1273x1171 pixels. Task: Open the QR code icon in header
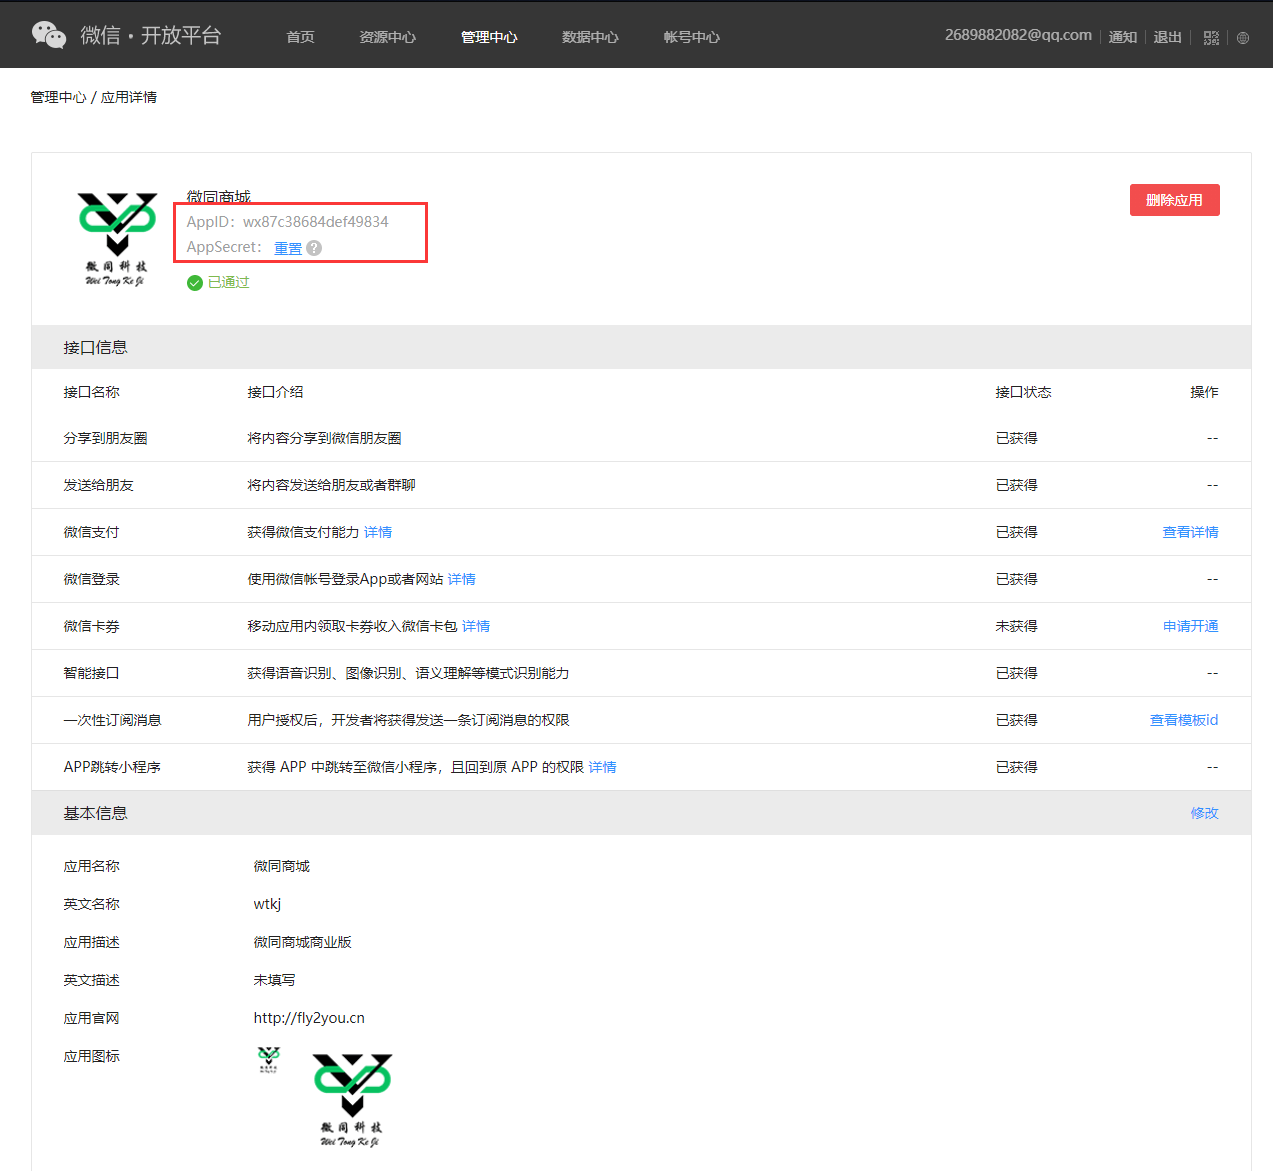pos(1211,38)
